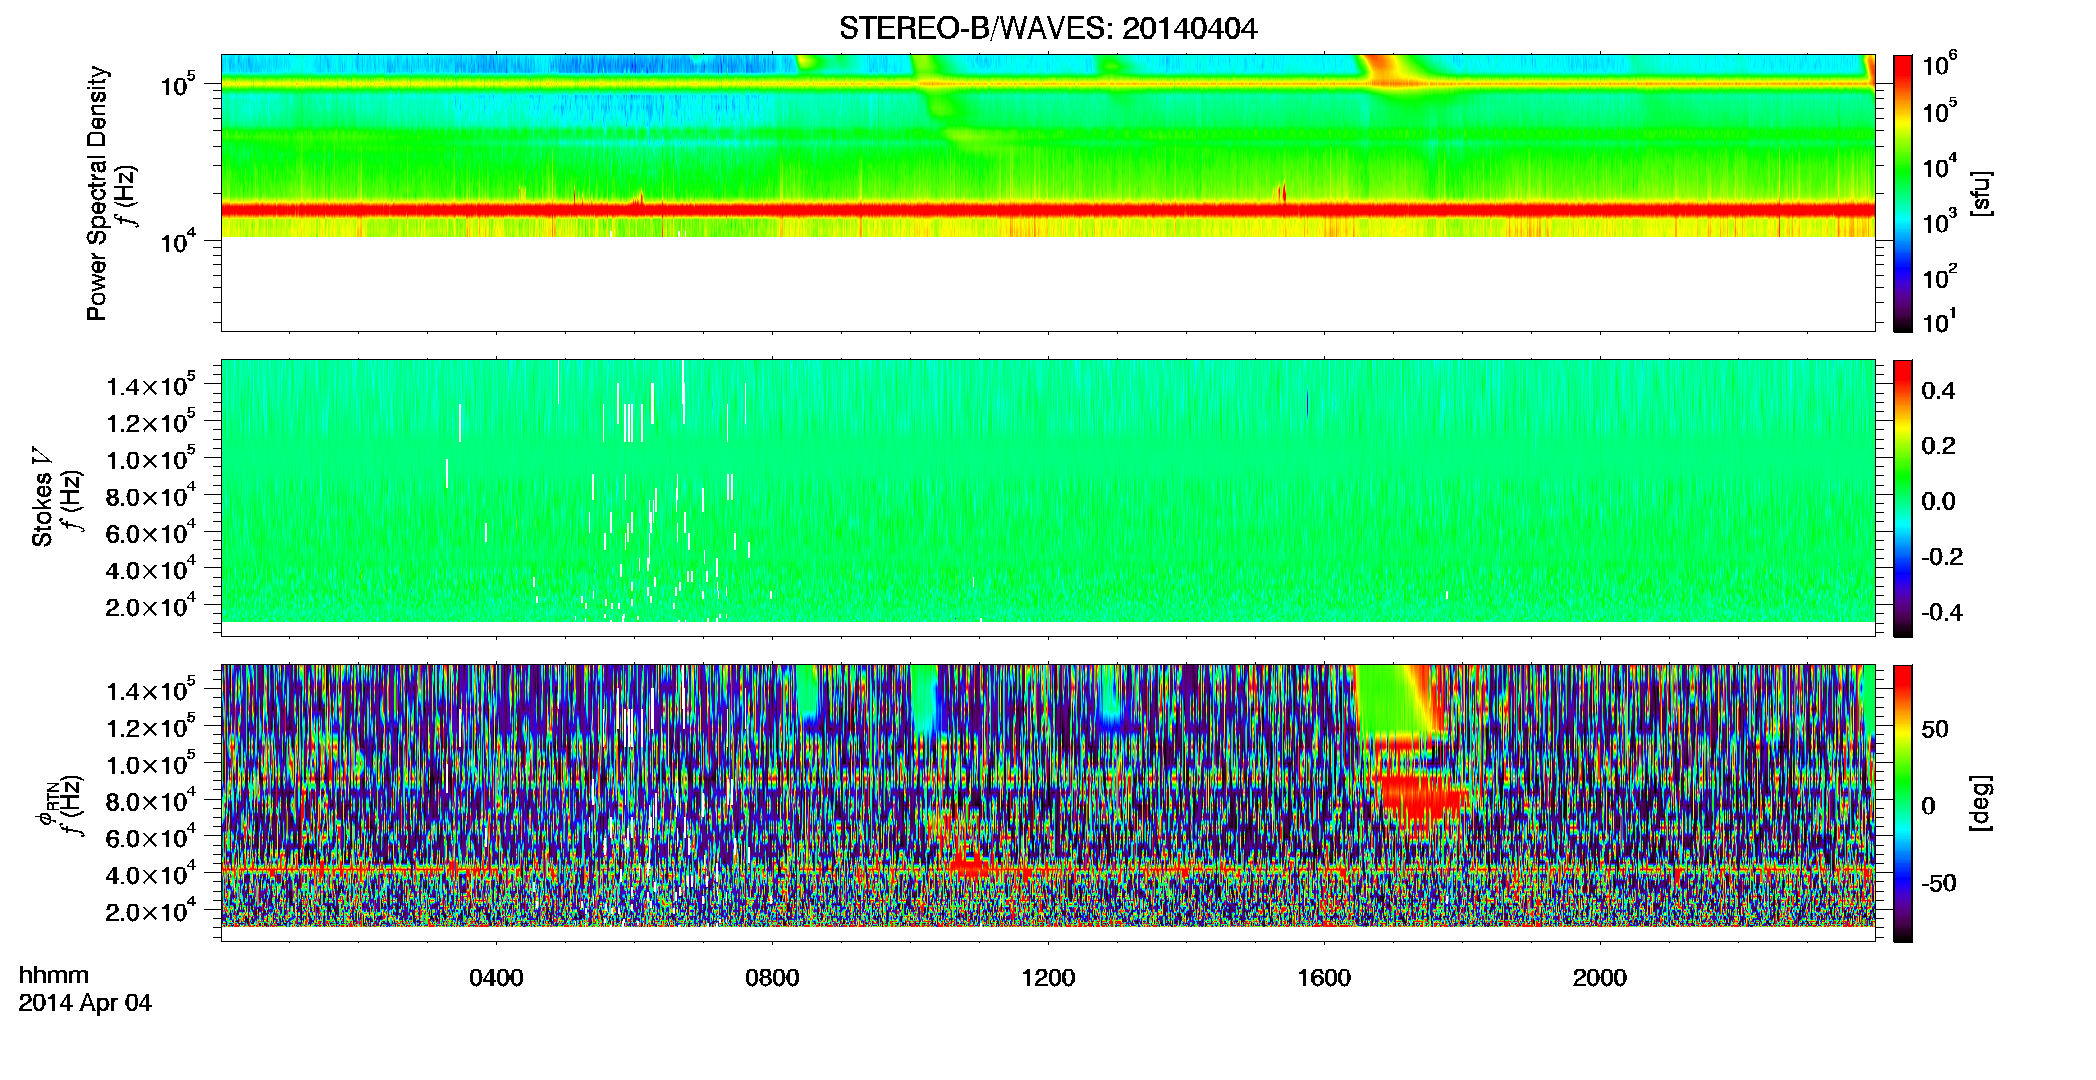The height and width of the screenshot is (1080, 2096).
Task: Select the deg color bar of bottom panel
Action: pos(1903,803)
